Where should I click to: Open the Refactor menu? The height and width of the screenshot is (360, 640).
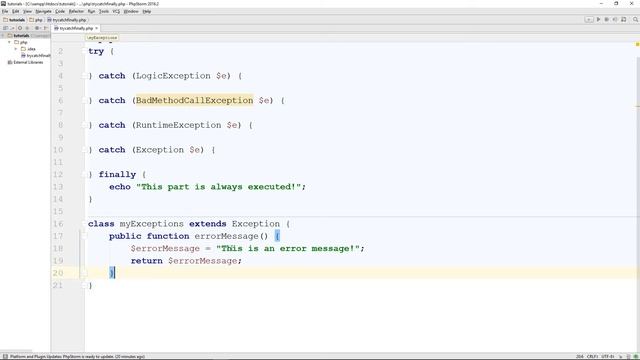click(76, 11)
